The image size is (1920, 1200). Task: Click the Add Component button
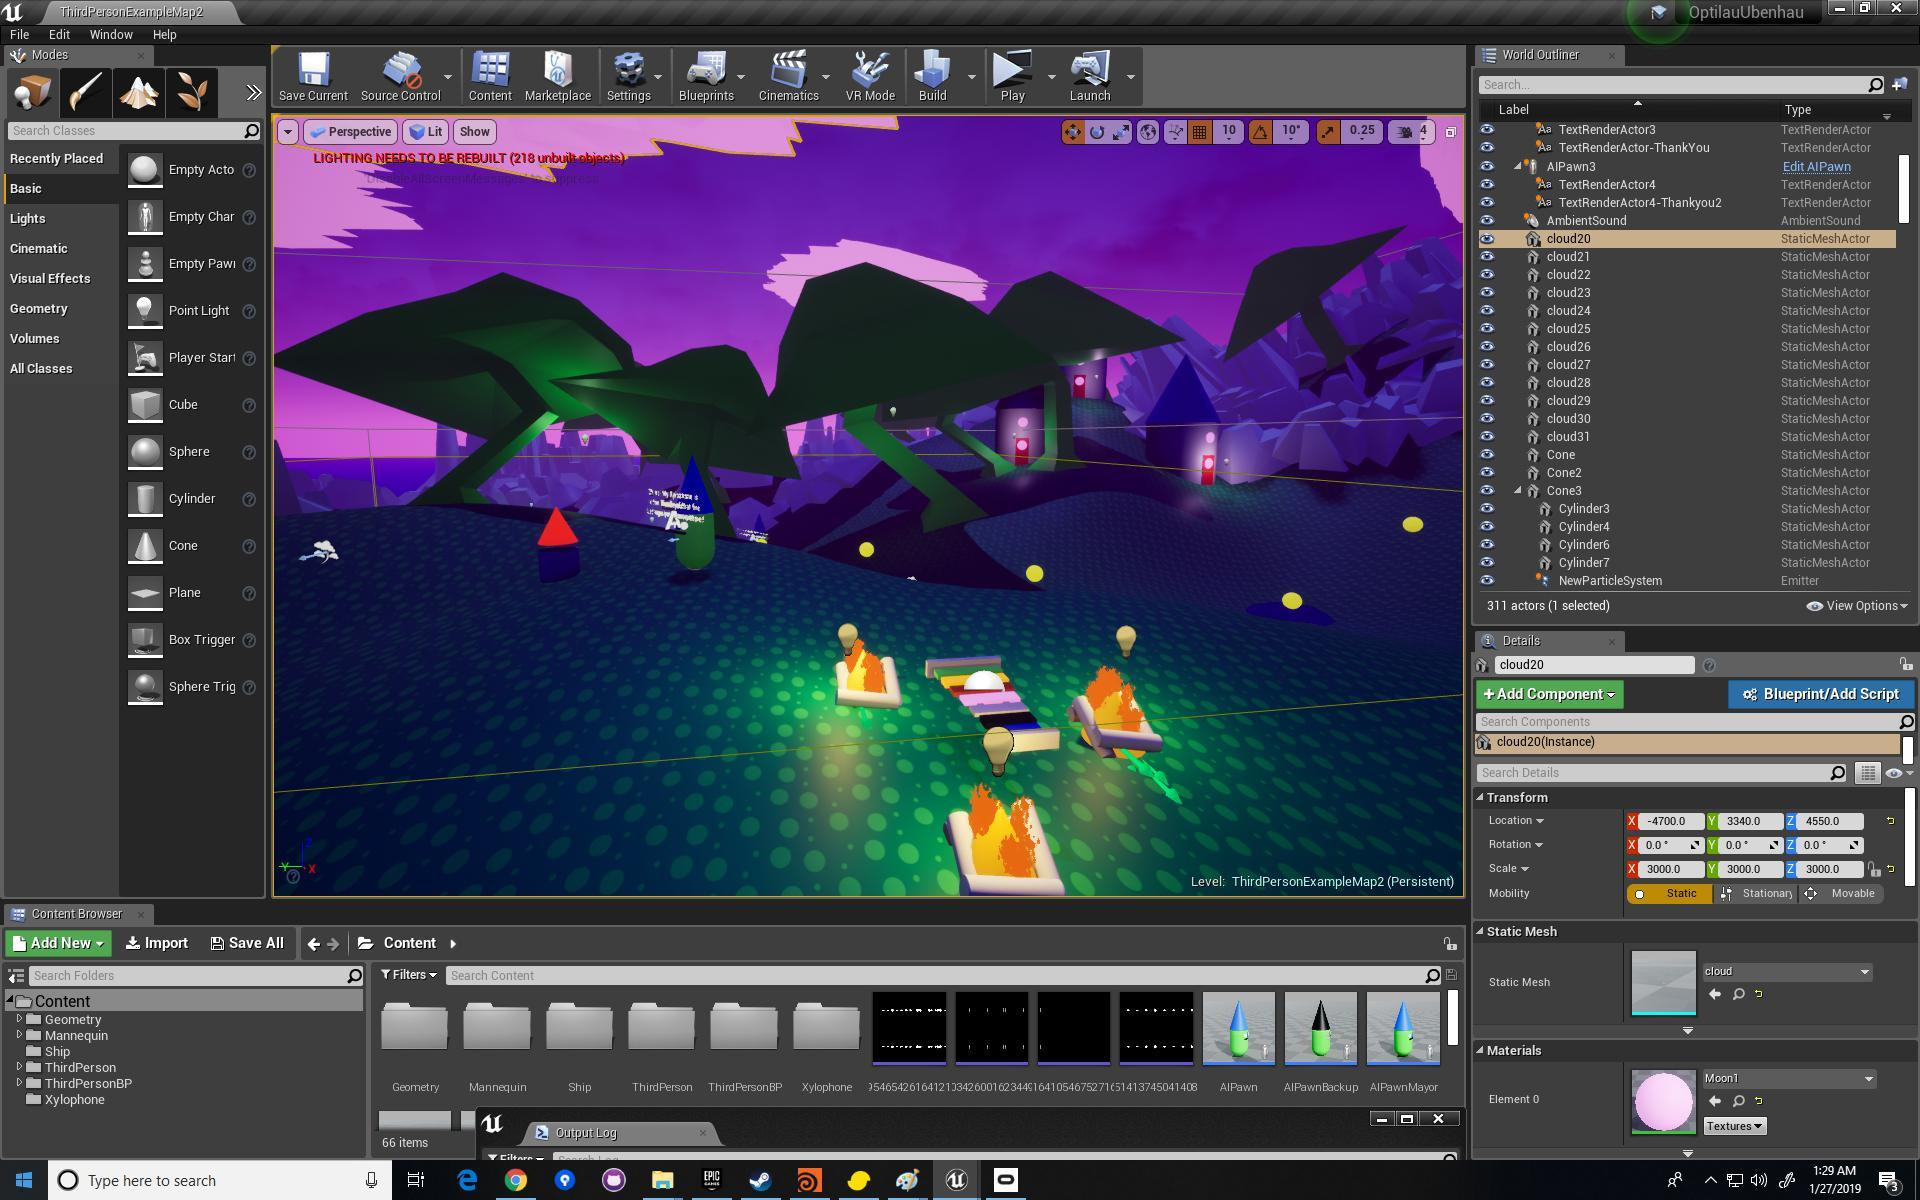pyautogui.click(x=1549, y=694)
